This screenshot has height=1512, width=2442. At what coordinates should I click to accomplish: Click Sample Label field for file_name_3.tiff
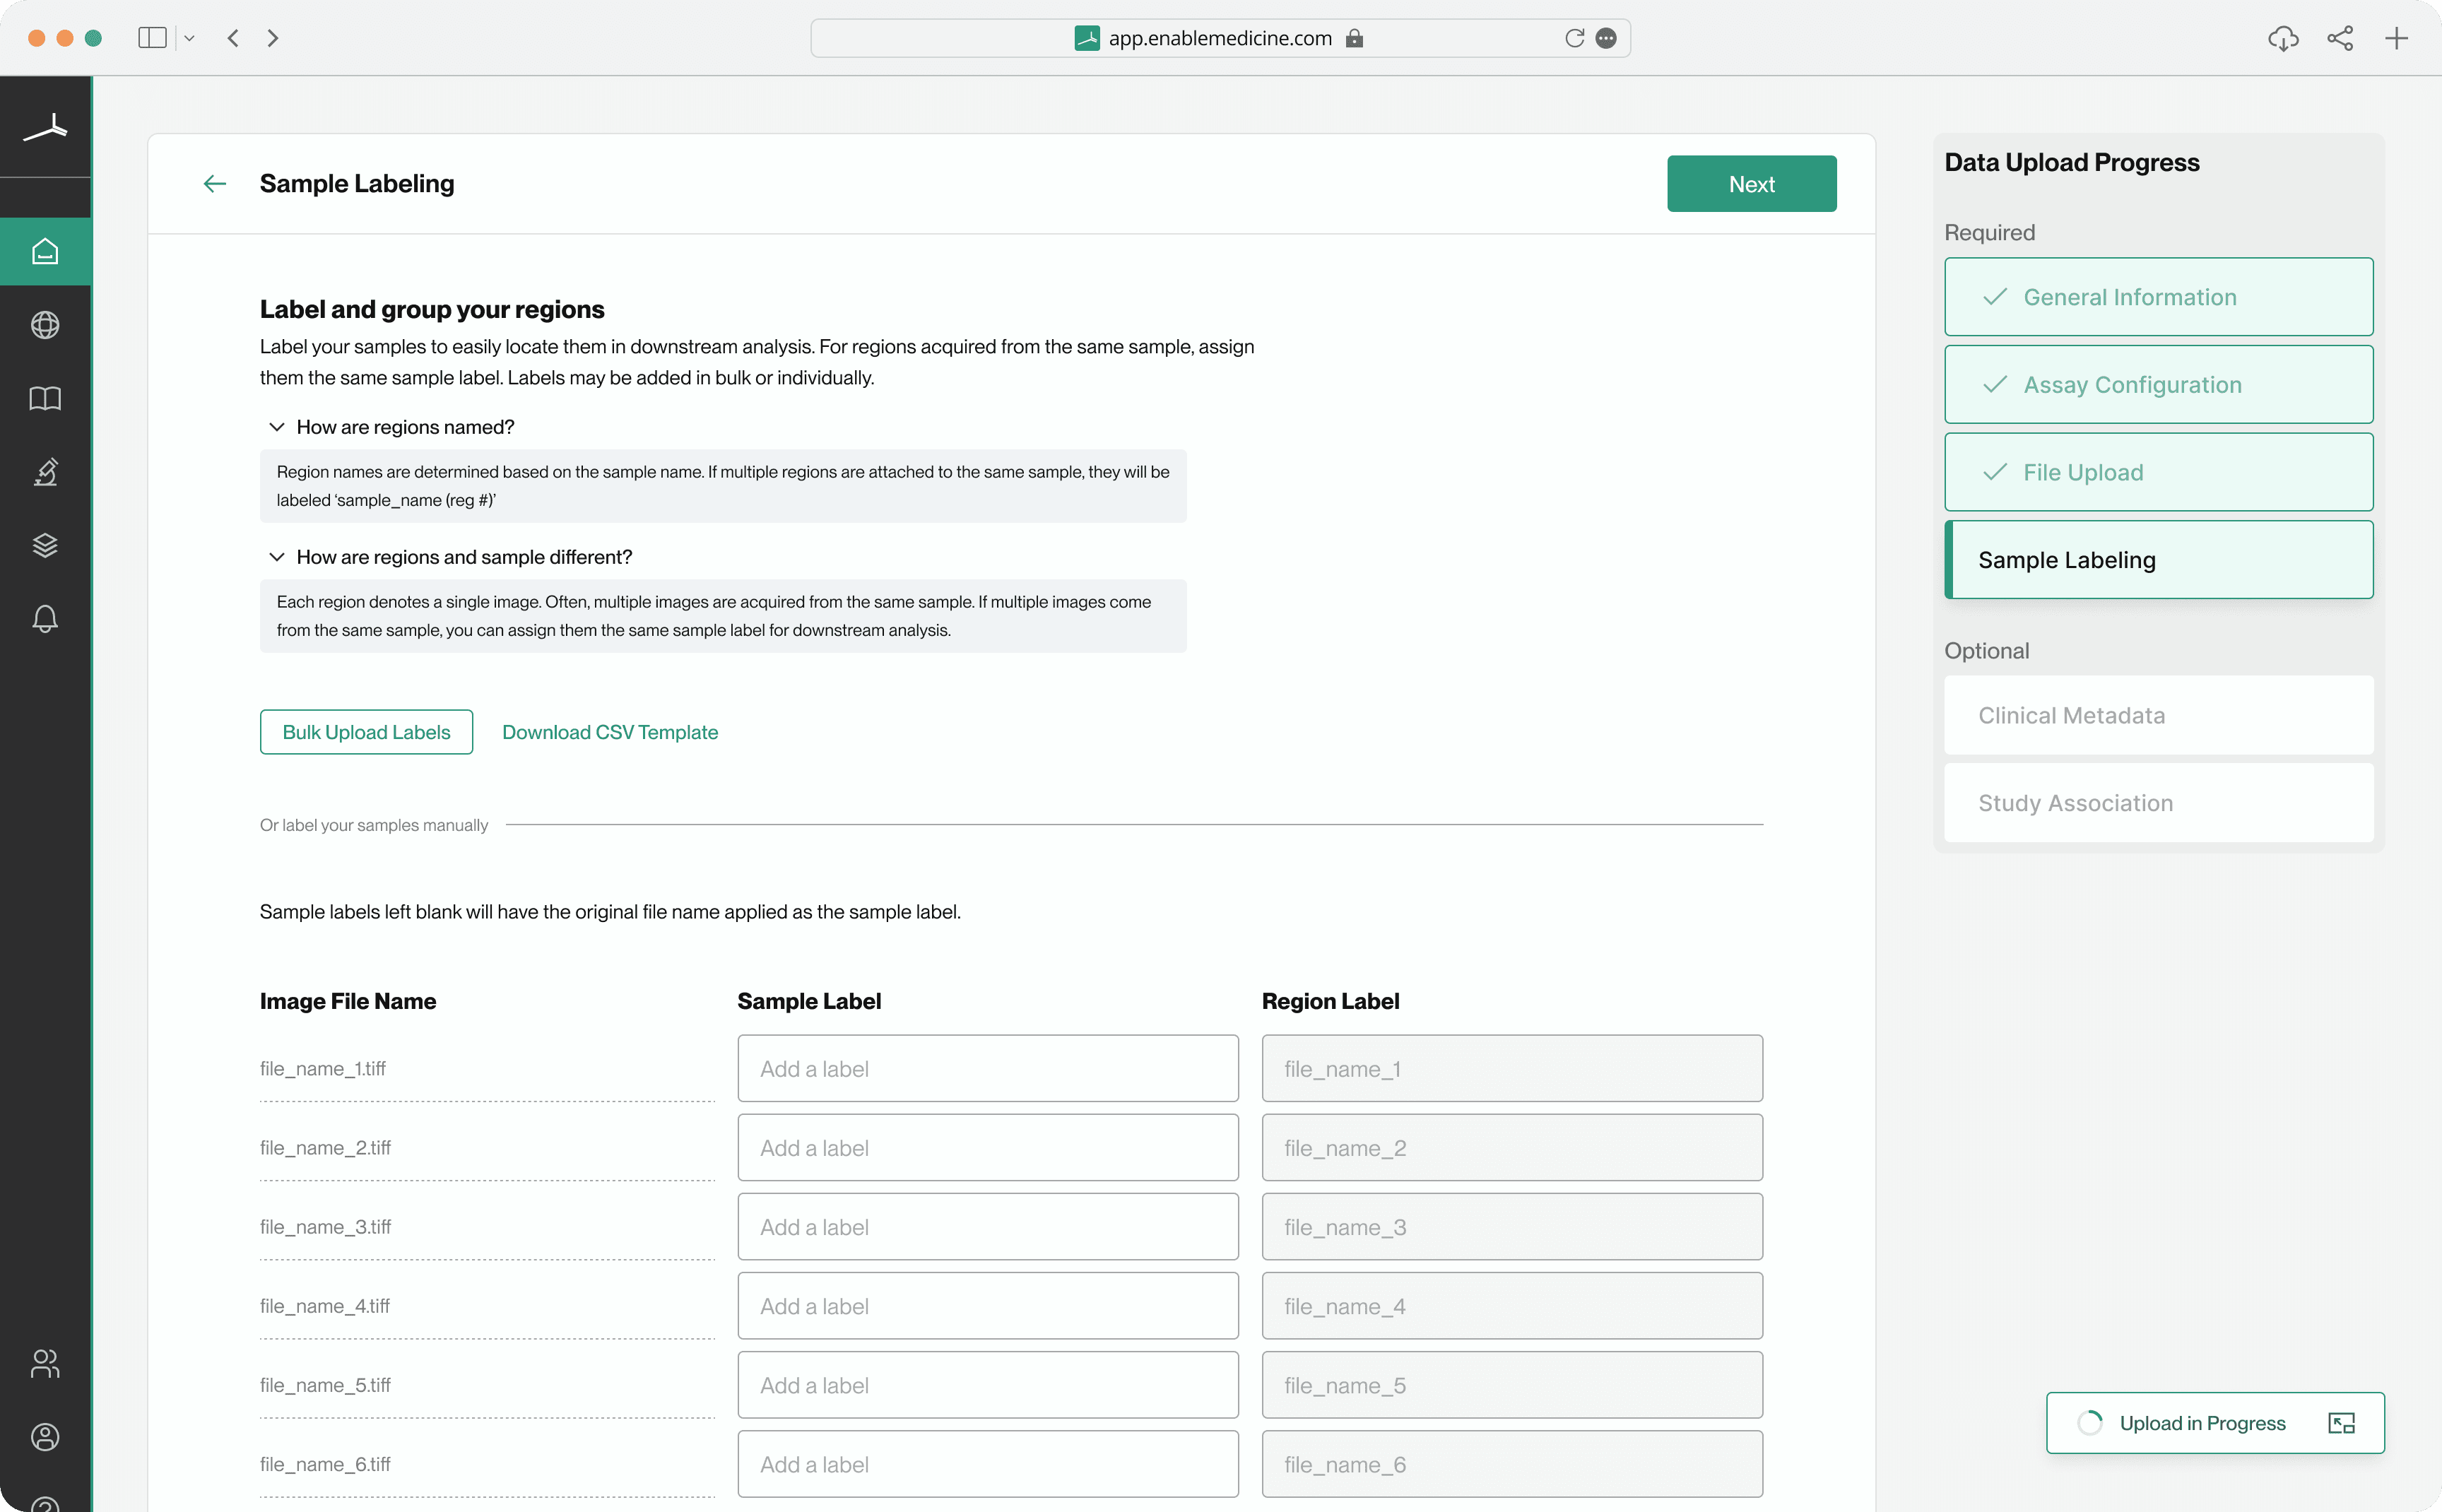click(988, 1227)
